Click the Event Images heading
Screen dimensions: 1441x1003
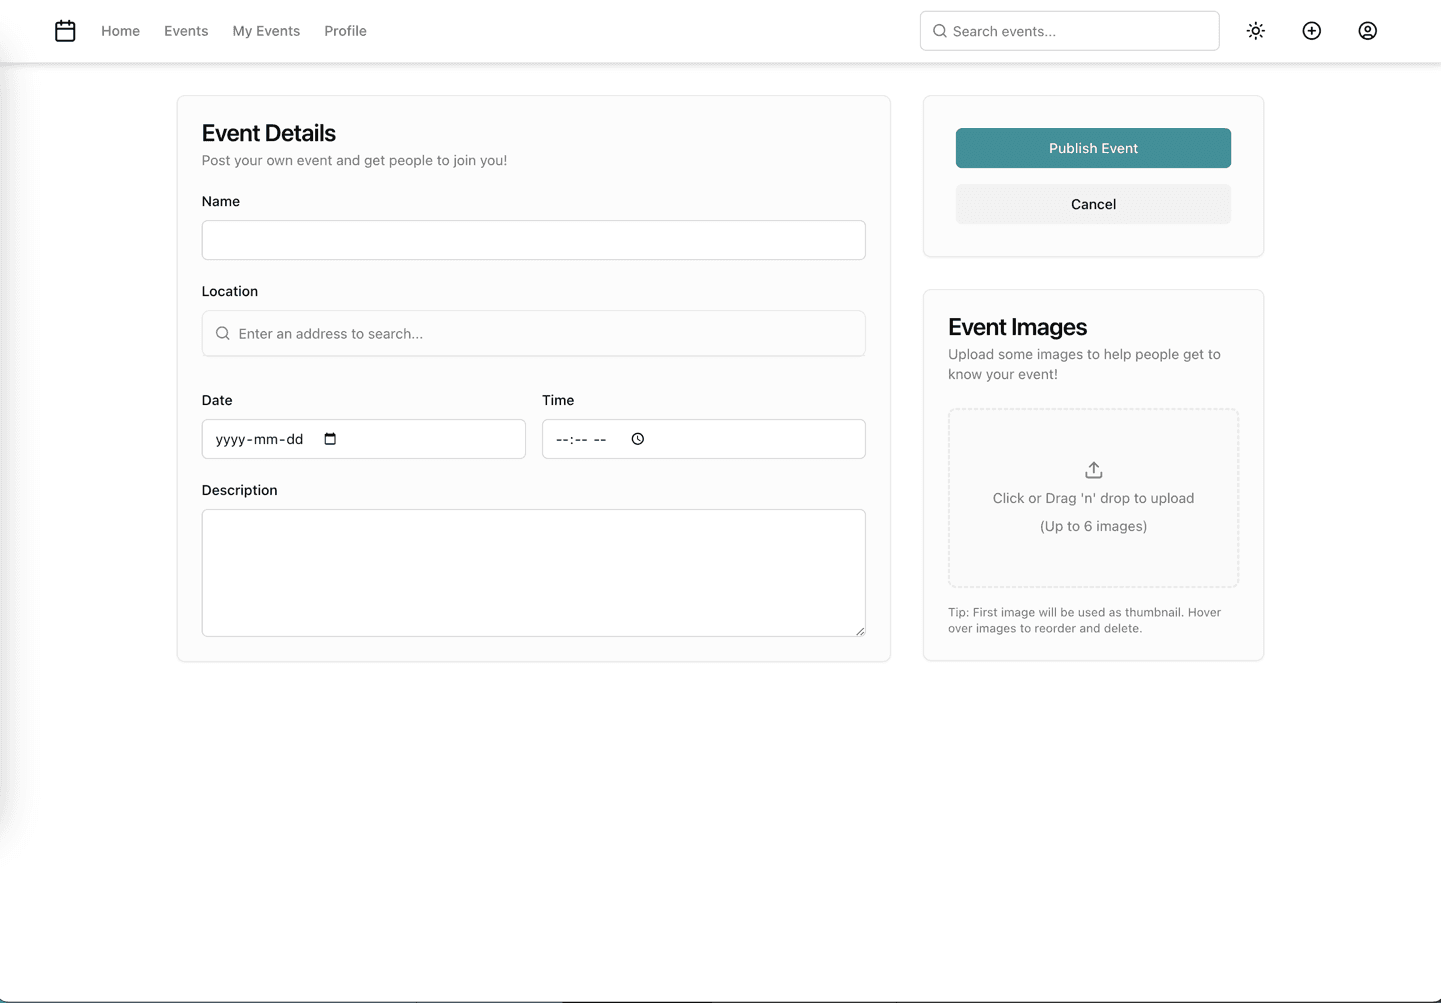tap(1017, 327)
